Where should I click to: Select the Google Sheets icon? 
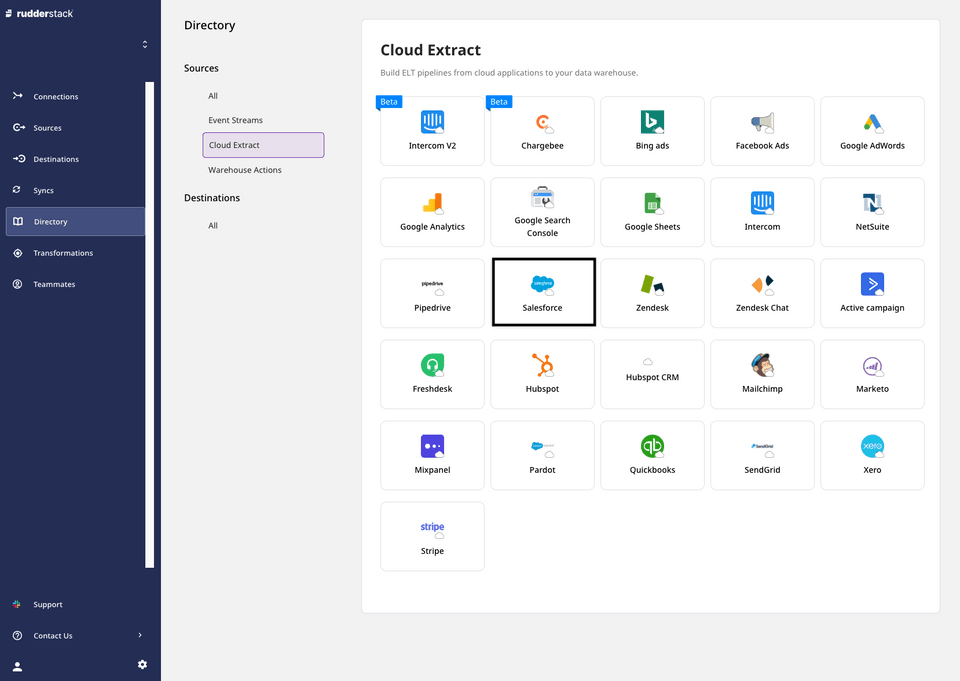(653, 203)
